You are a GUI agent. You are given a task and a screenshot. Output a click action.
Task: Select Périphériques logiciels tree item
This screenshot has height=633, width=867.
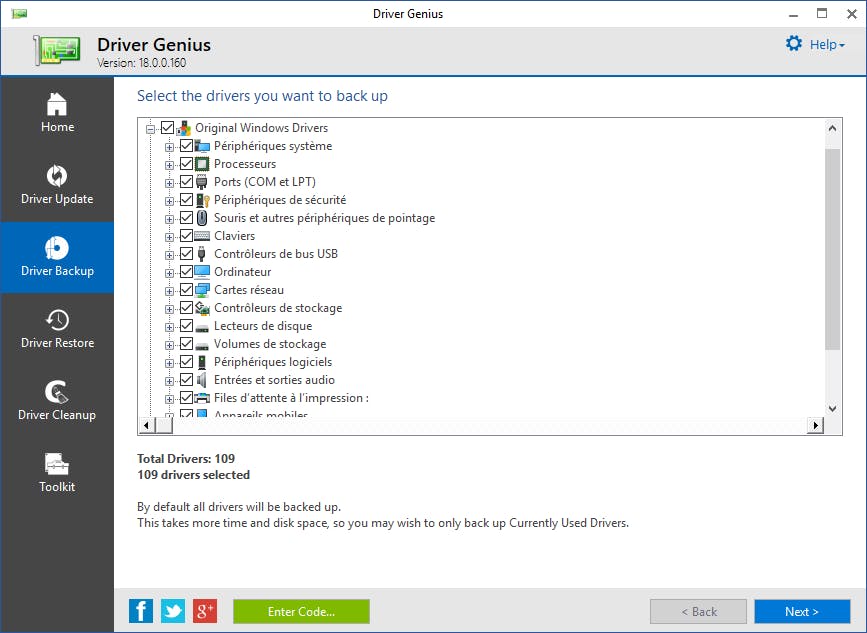coord(273,362)
